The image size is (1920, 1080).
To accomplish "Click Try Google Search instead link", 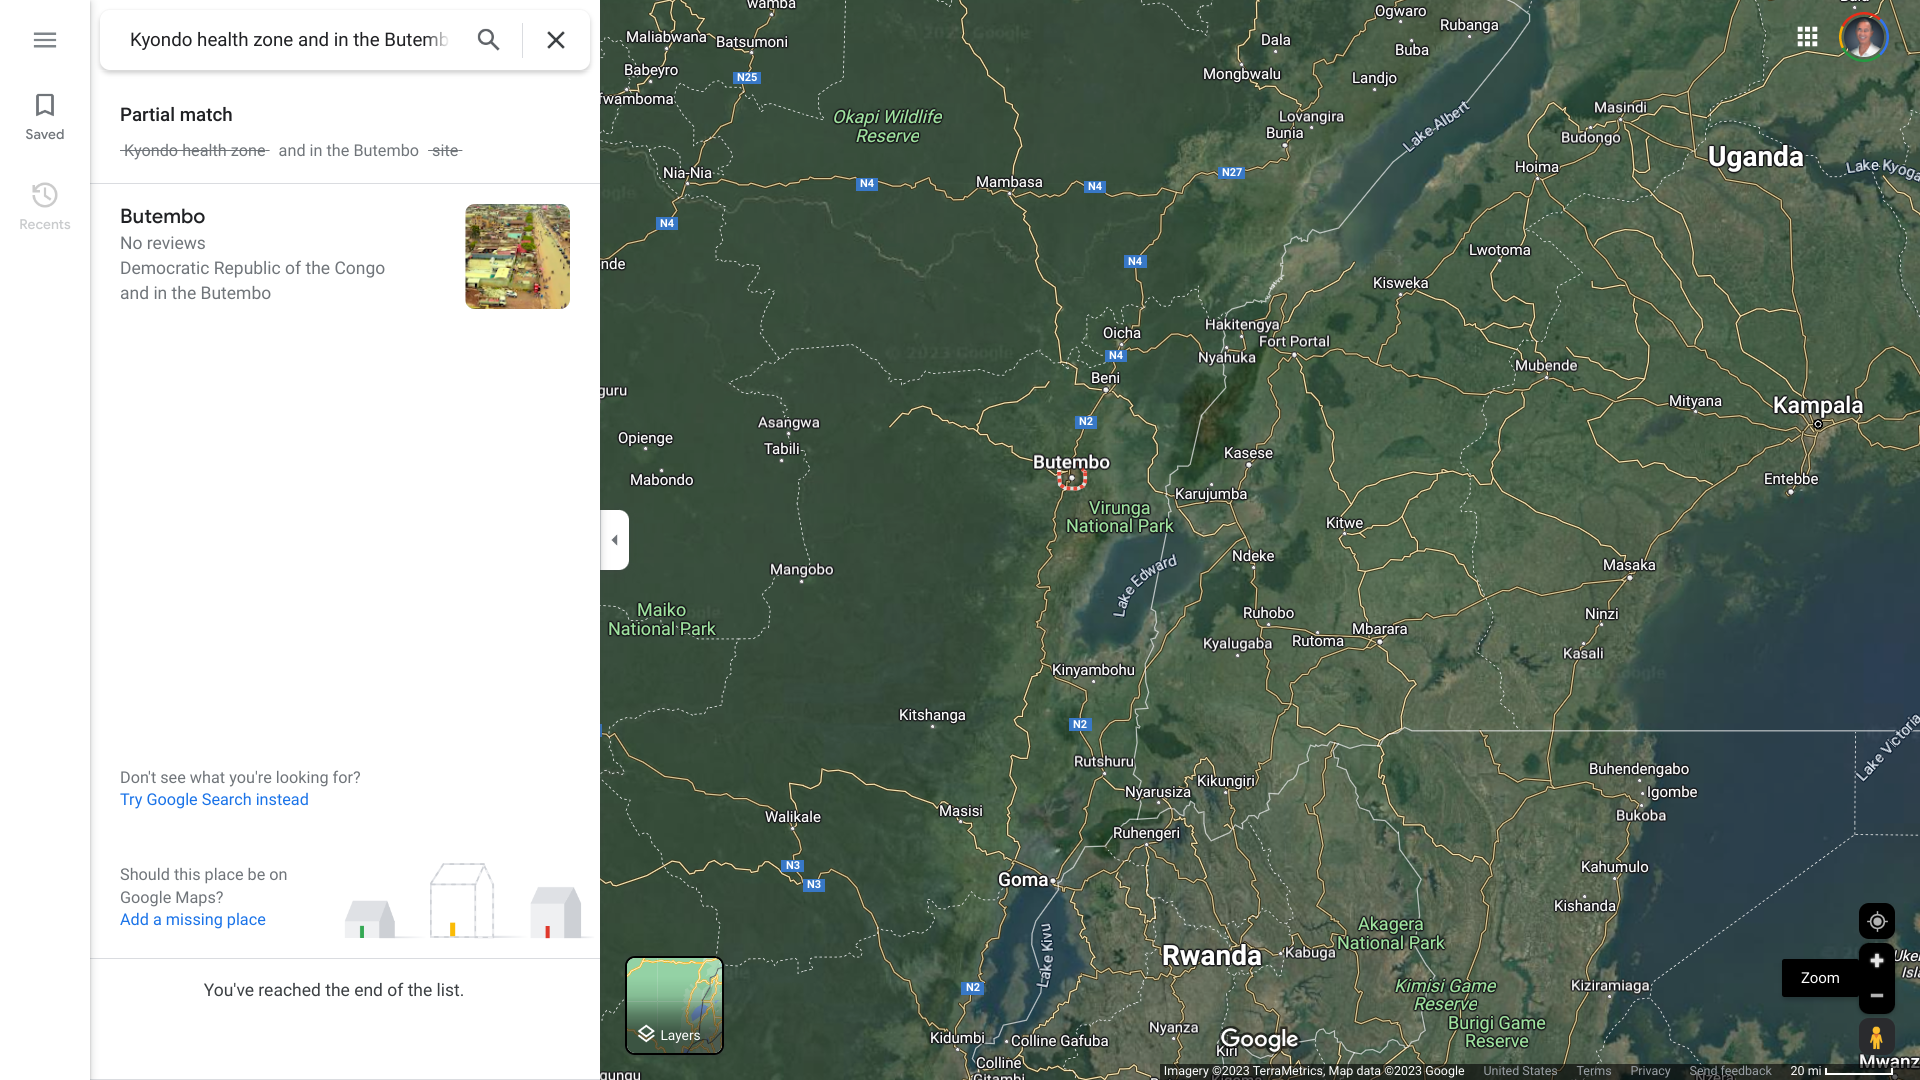I will click(x=214, y=800).
